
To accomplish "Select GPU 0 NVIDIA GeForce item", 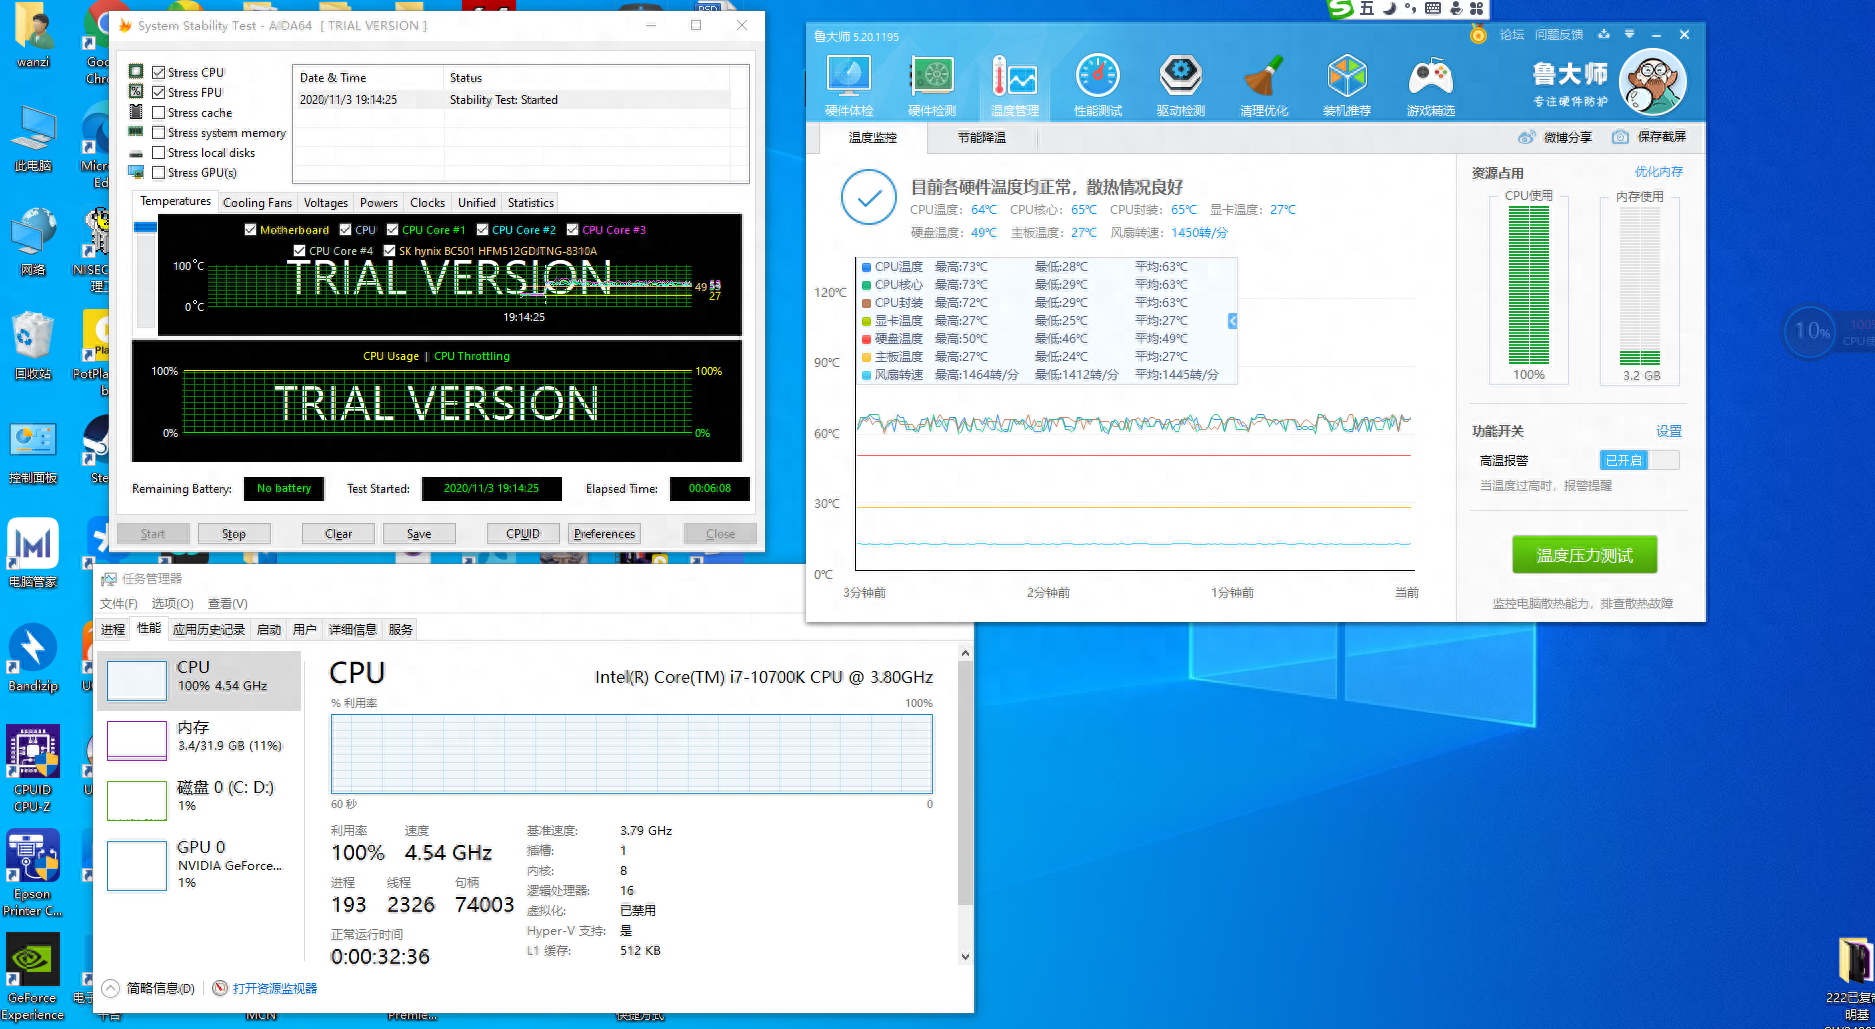I will click(x=200, y=865).
